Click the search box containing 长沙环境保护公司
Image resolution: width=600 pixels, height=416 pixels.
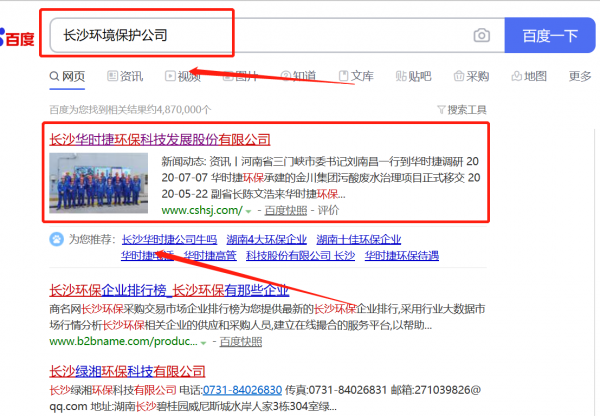[250, 36]
